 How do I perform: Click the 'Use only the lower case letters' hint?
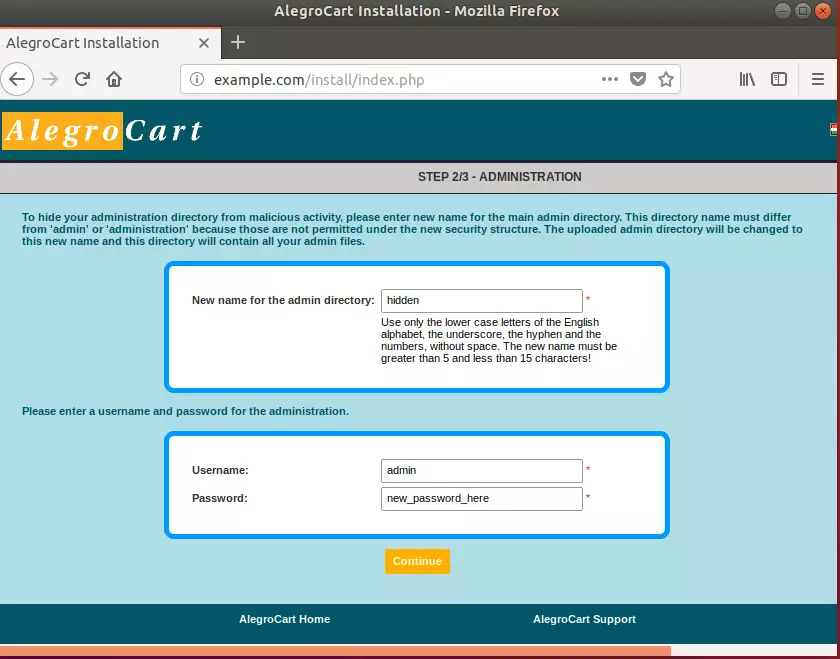499,340
